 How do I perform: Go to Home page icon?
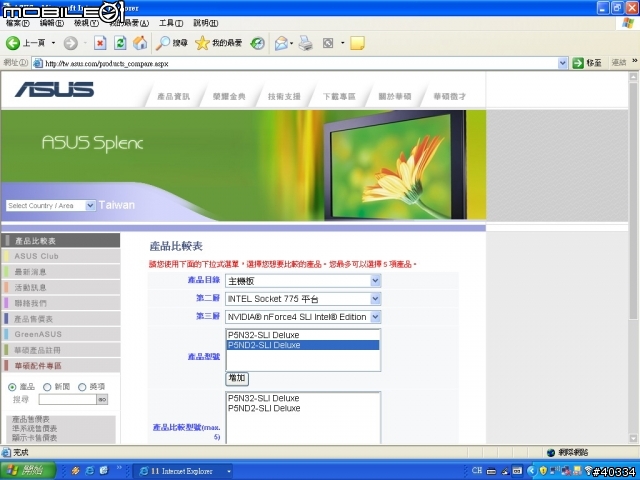(x=140, y=43)
